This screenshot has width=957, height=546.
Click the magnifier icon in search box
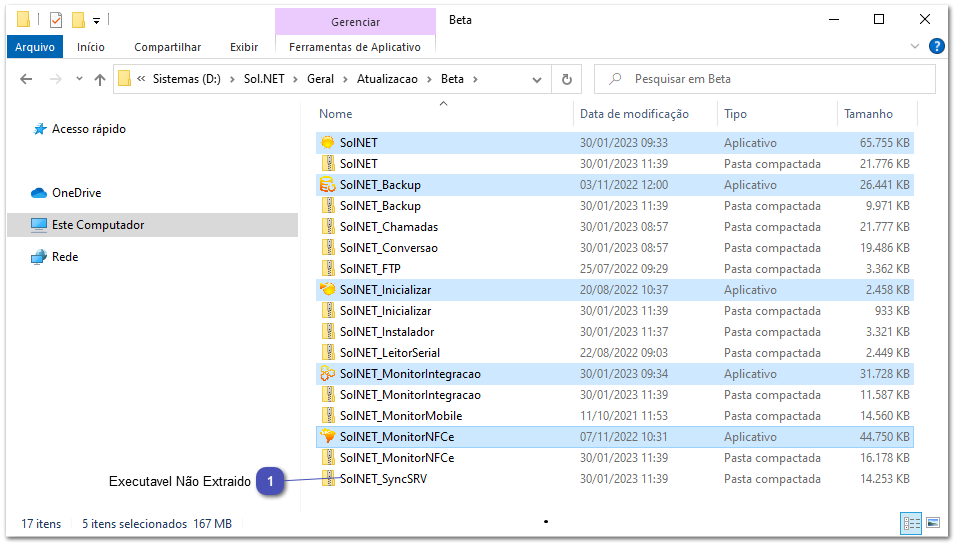[x=615, y=79]
